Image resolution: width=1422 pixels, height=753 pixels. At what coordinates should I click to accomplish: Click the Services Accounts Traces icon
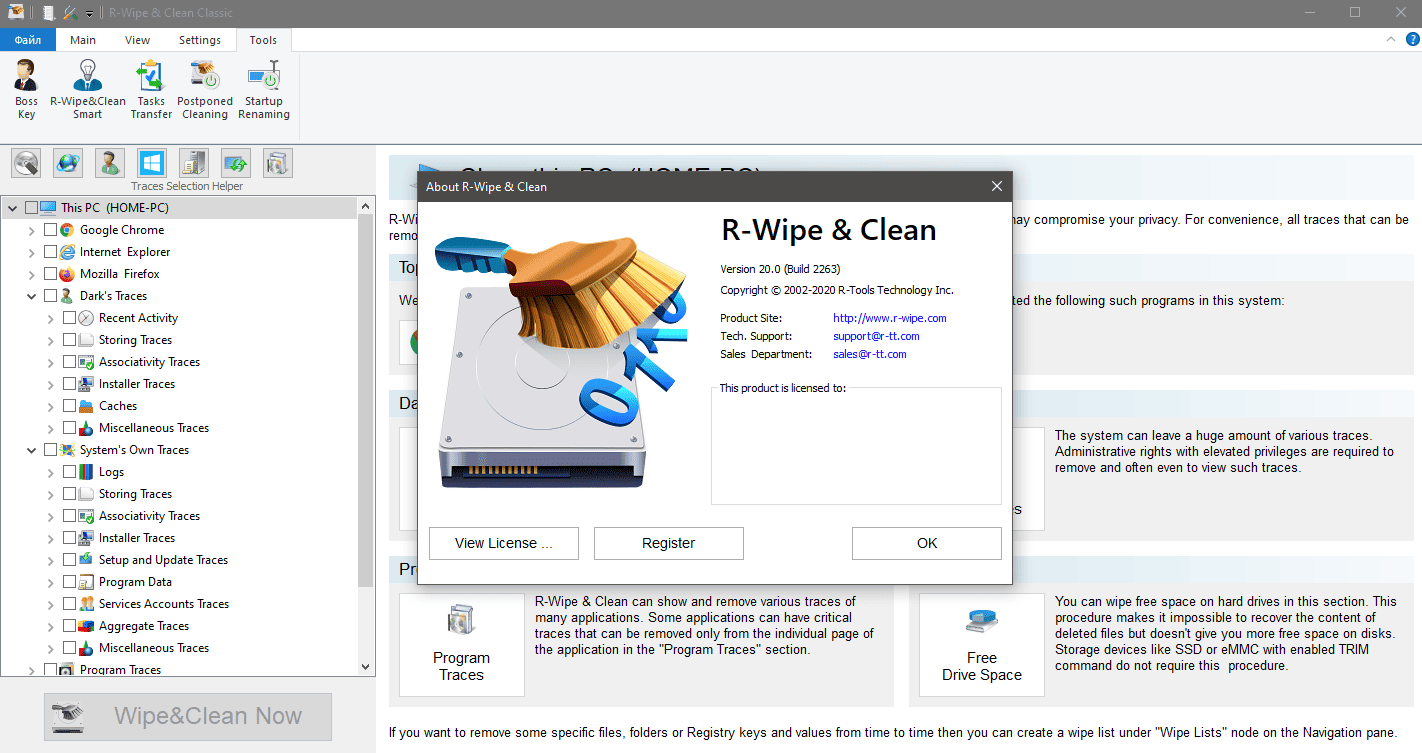point(86,604)
